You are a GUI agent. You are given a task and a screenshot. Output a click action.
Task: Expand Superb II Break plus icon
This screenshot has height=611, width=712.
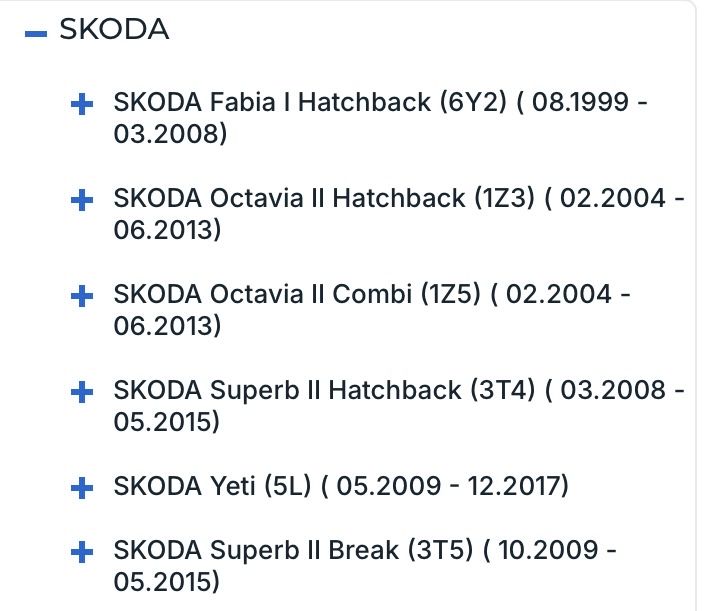pos(84,552)
